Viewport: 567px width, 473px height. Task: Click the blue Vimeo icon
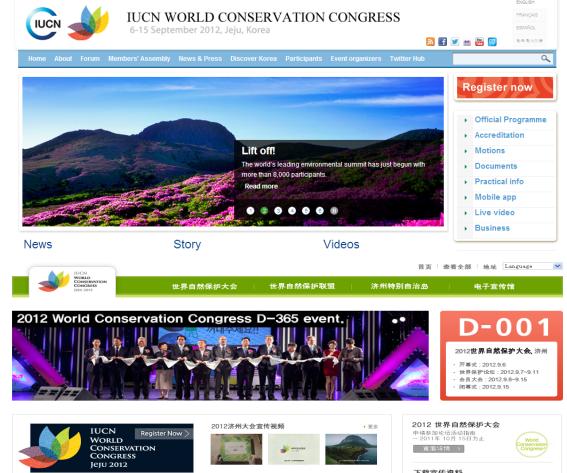click(492, 42)
